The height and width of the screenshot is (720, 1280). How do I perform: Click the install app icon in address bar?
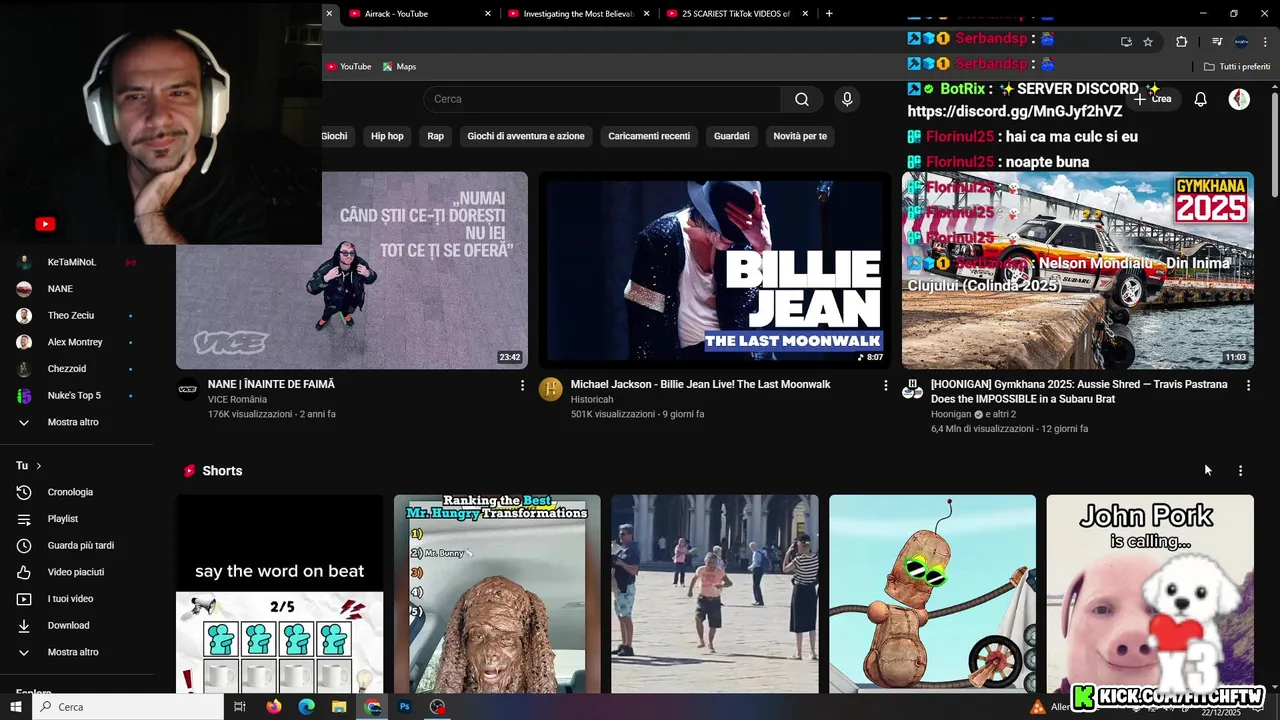click(x=1126, y=42)
